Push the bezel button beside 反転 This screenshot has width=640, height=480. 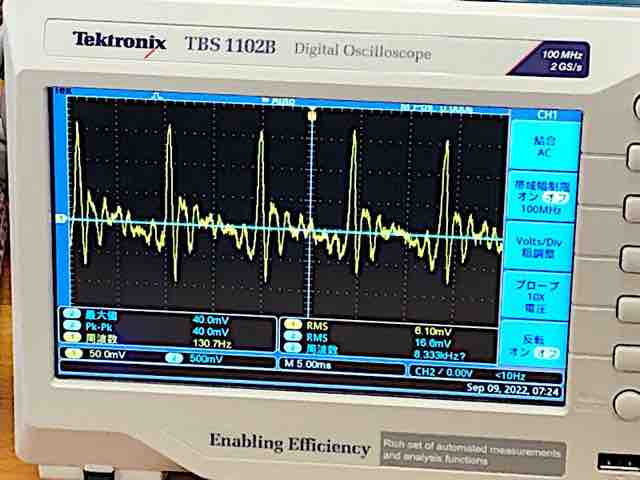coord(627,358)
